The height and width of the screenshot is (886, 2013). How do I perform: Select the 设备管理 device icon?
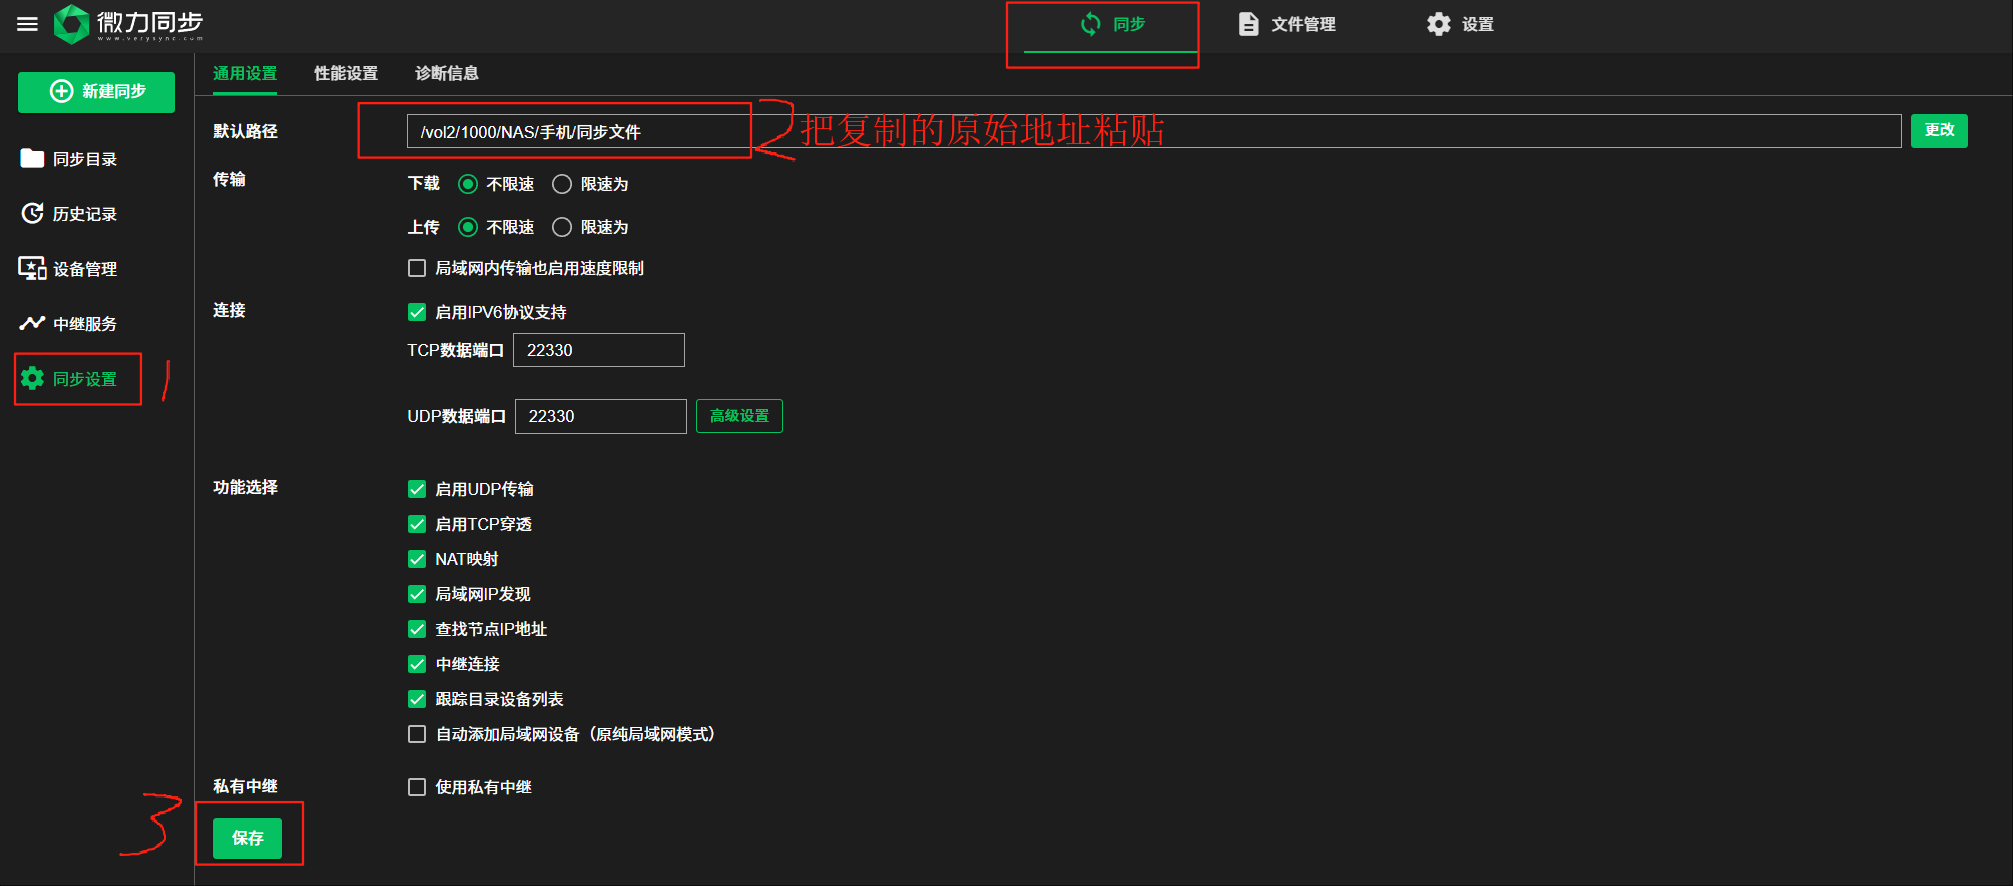tap(32, 268)
